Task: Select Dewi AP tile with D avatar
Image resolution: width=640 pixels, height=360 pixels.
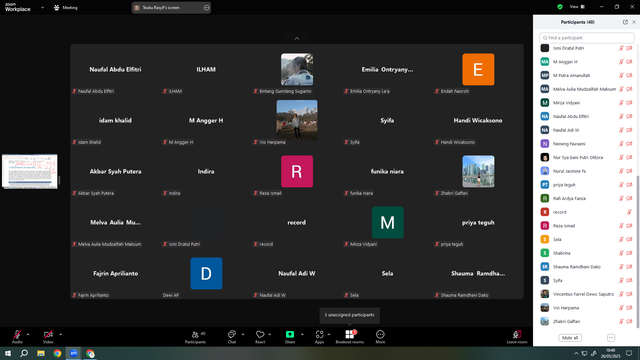Action: pos(206,273)
